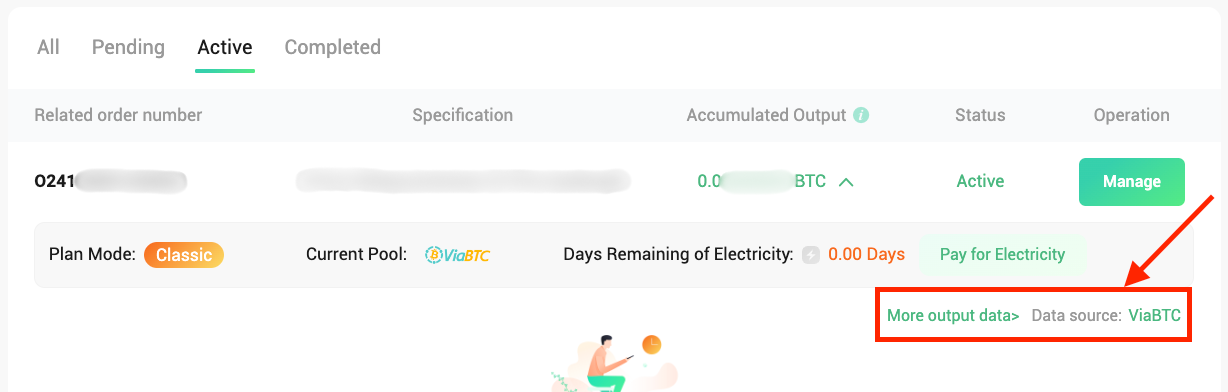Image resolution: width=1228 pixels, height=392 pixels.
Task: Click the Active status text
Action: point(980,182)
